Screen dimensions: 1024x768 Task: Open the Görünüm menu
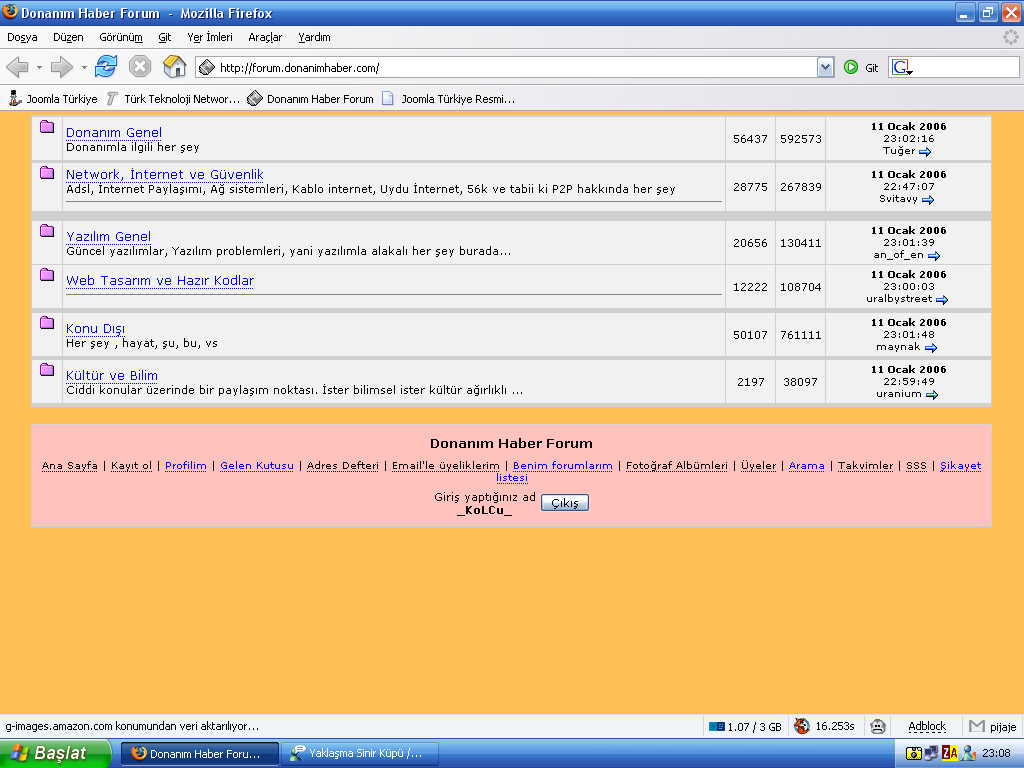[121, 37]
